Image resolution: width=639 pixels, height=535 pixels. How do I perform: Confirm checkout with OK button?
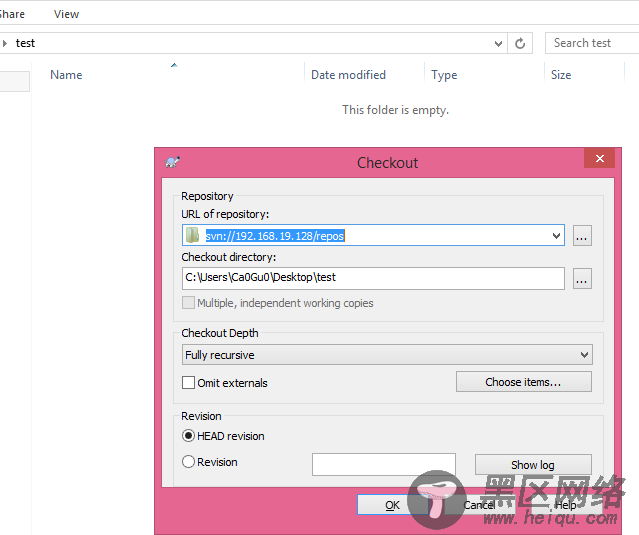tap(392, 505)
